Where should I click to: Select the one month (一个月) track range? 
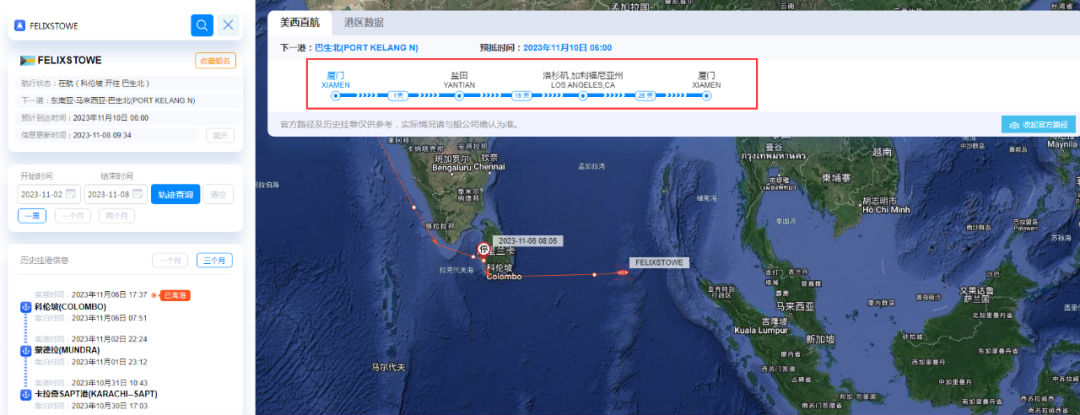pos(72,215)
